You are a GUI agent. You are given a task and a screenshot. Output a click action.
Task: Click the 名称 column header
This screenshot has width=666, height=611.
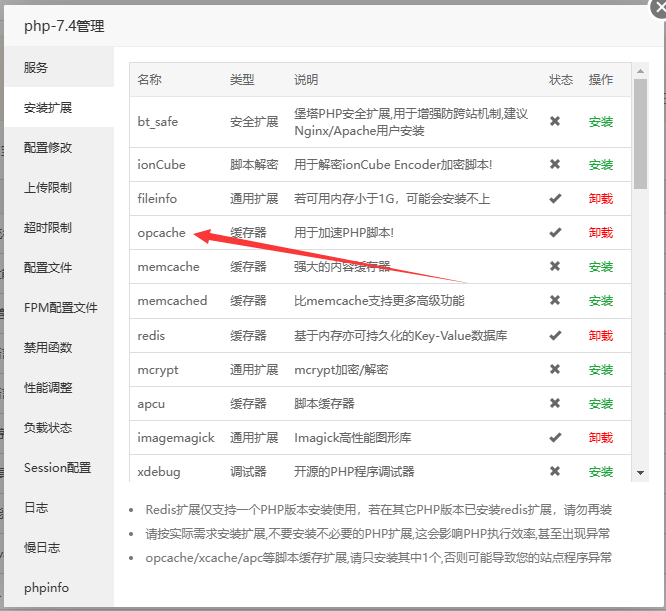click(x=150, y=79)
